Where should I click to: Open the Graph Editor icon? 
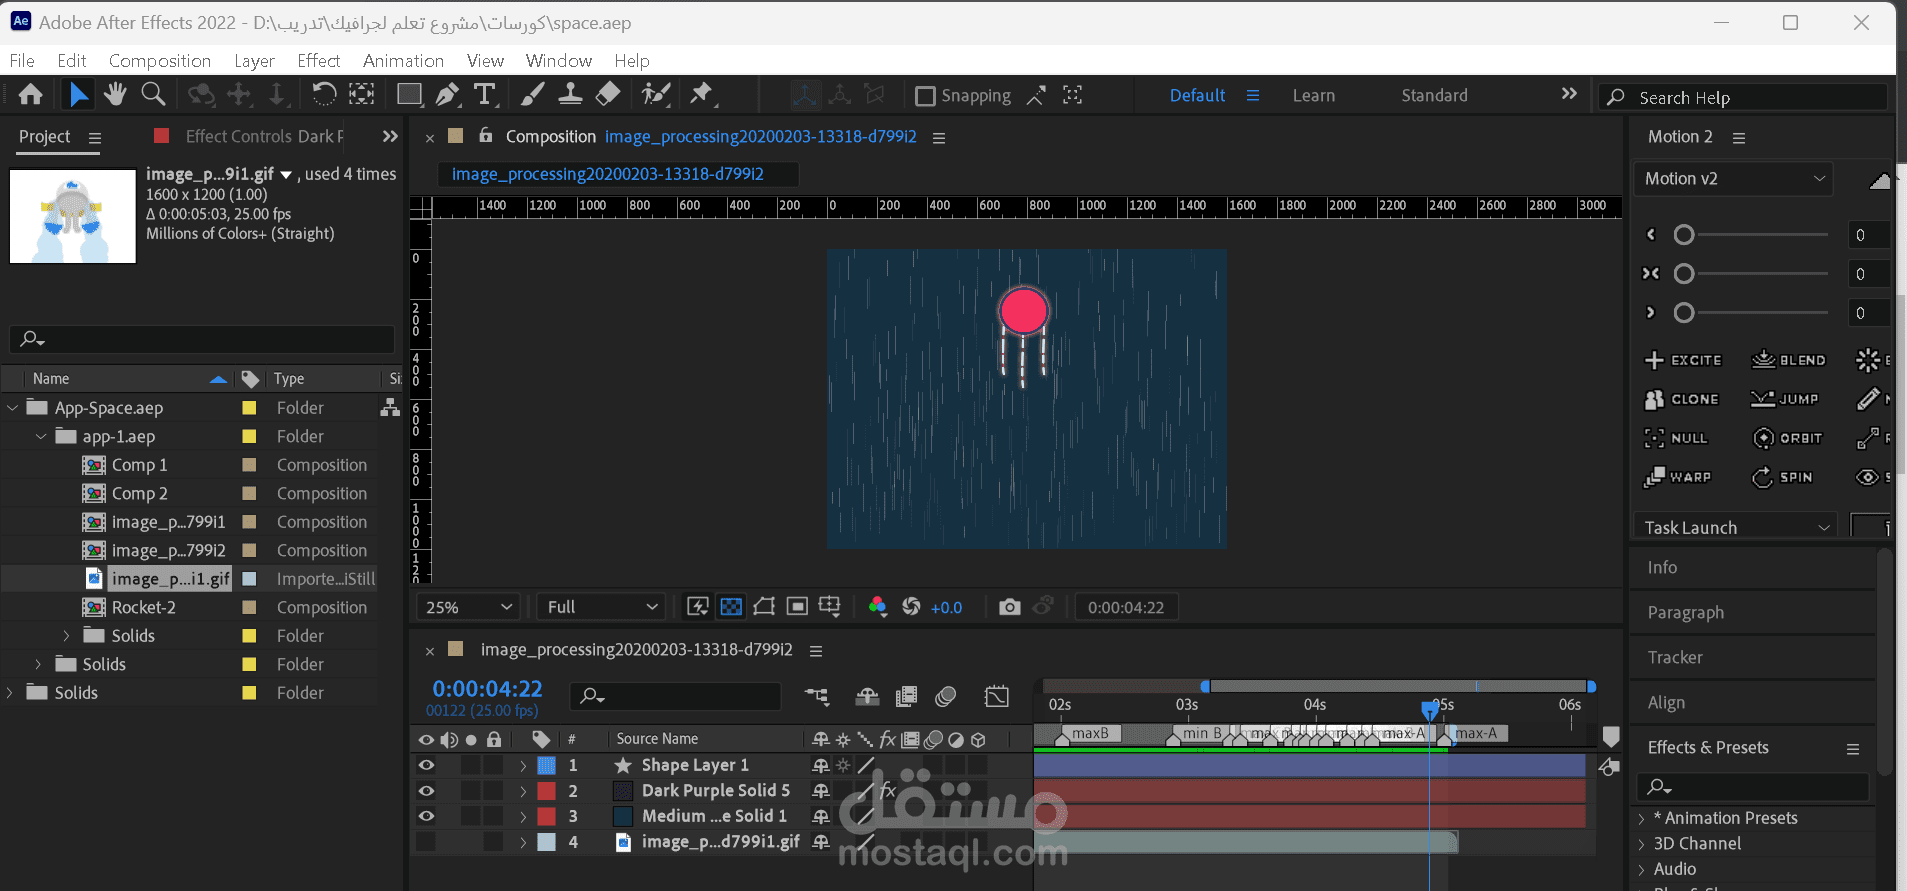(997, 696)
